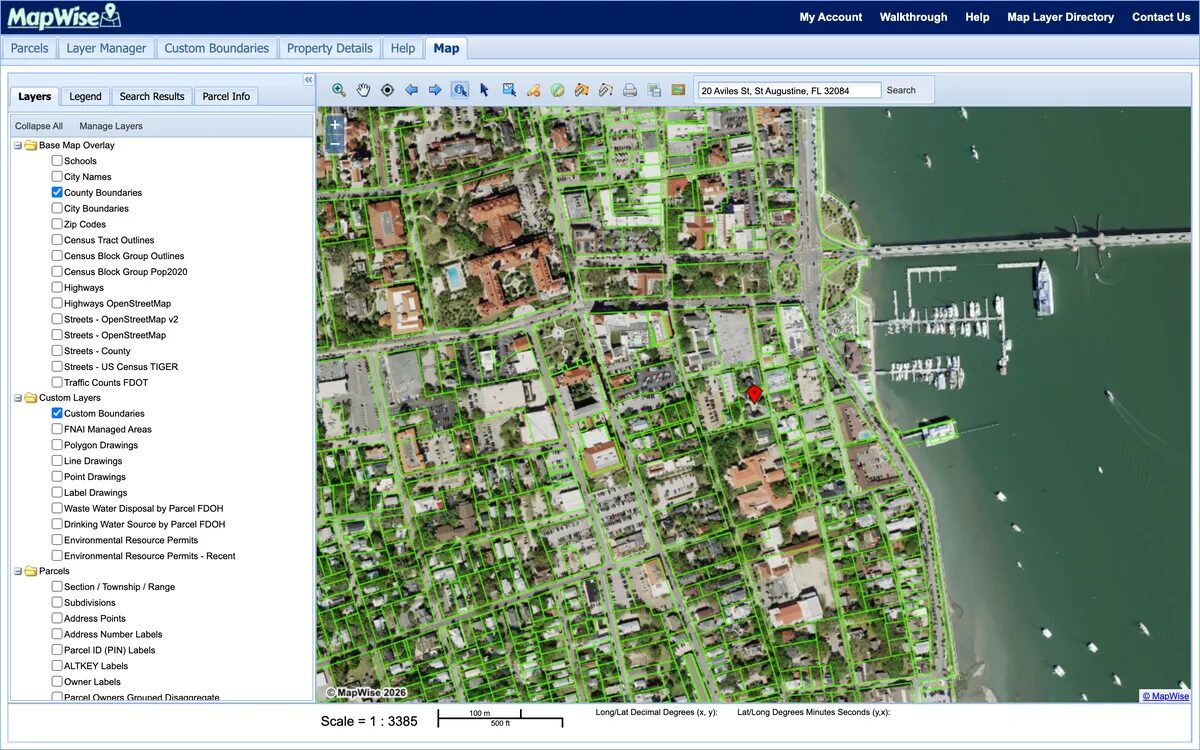
Task: Click Collapse All in layers panel
Action: 39,126
